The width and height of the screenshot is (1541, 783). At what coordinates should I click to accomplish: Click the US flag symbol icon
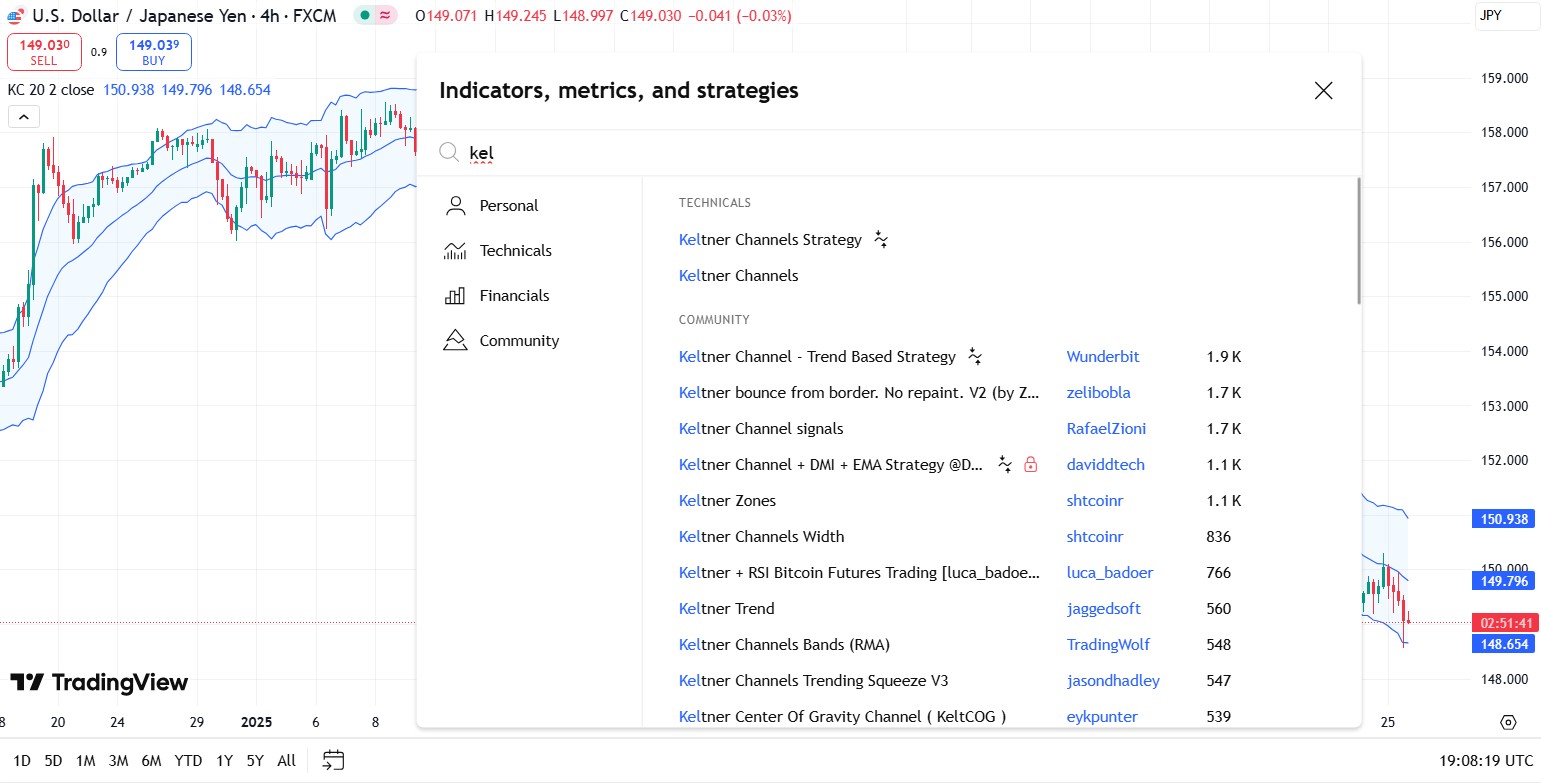click(x=15, y=16)
